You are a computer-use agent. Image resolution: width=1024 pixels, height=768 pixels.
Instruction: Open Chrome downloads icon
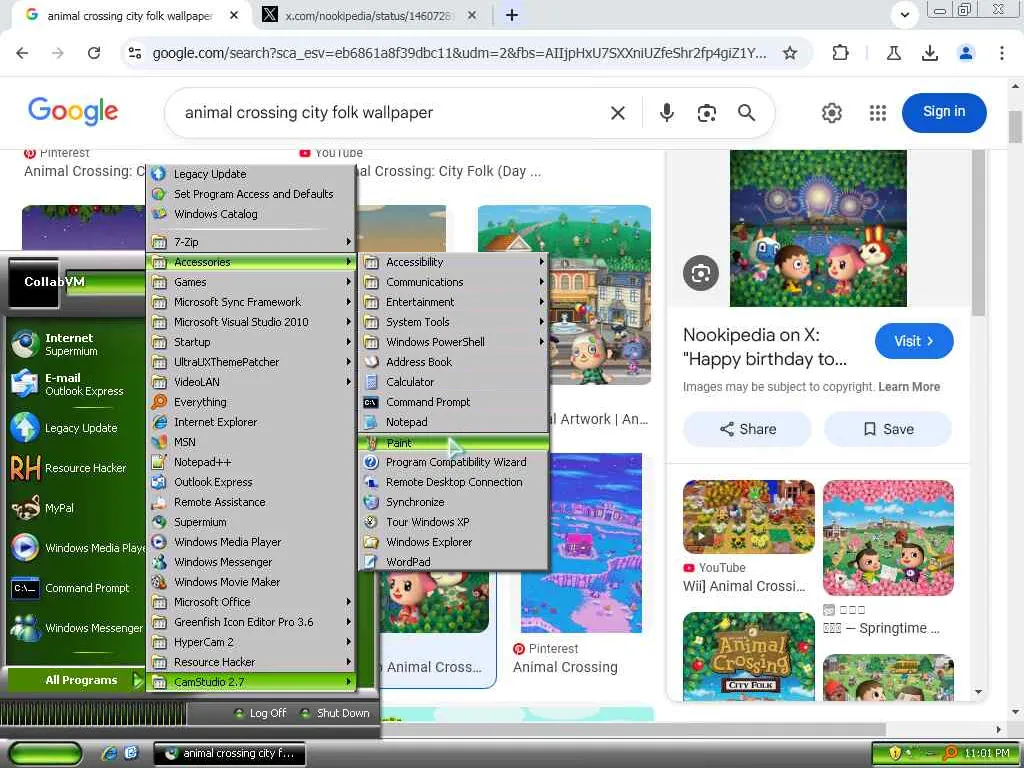coord(929,53)
